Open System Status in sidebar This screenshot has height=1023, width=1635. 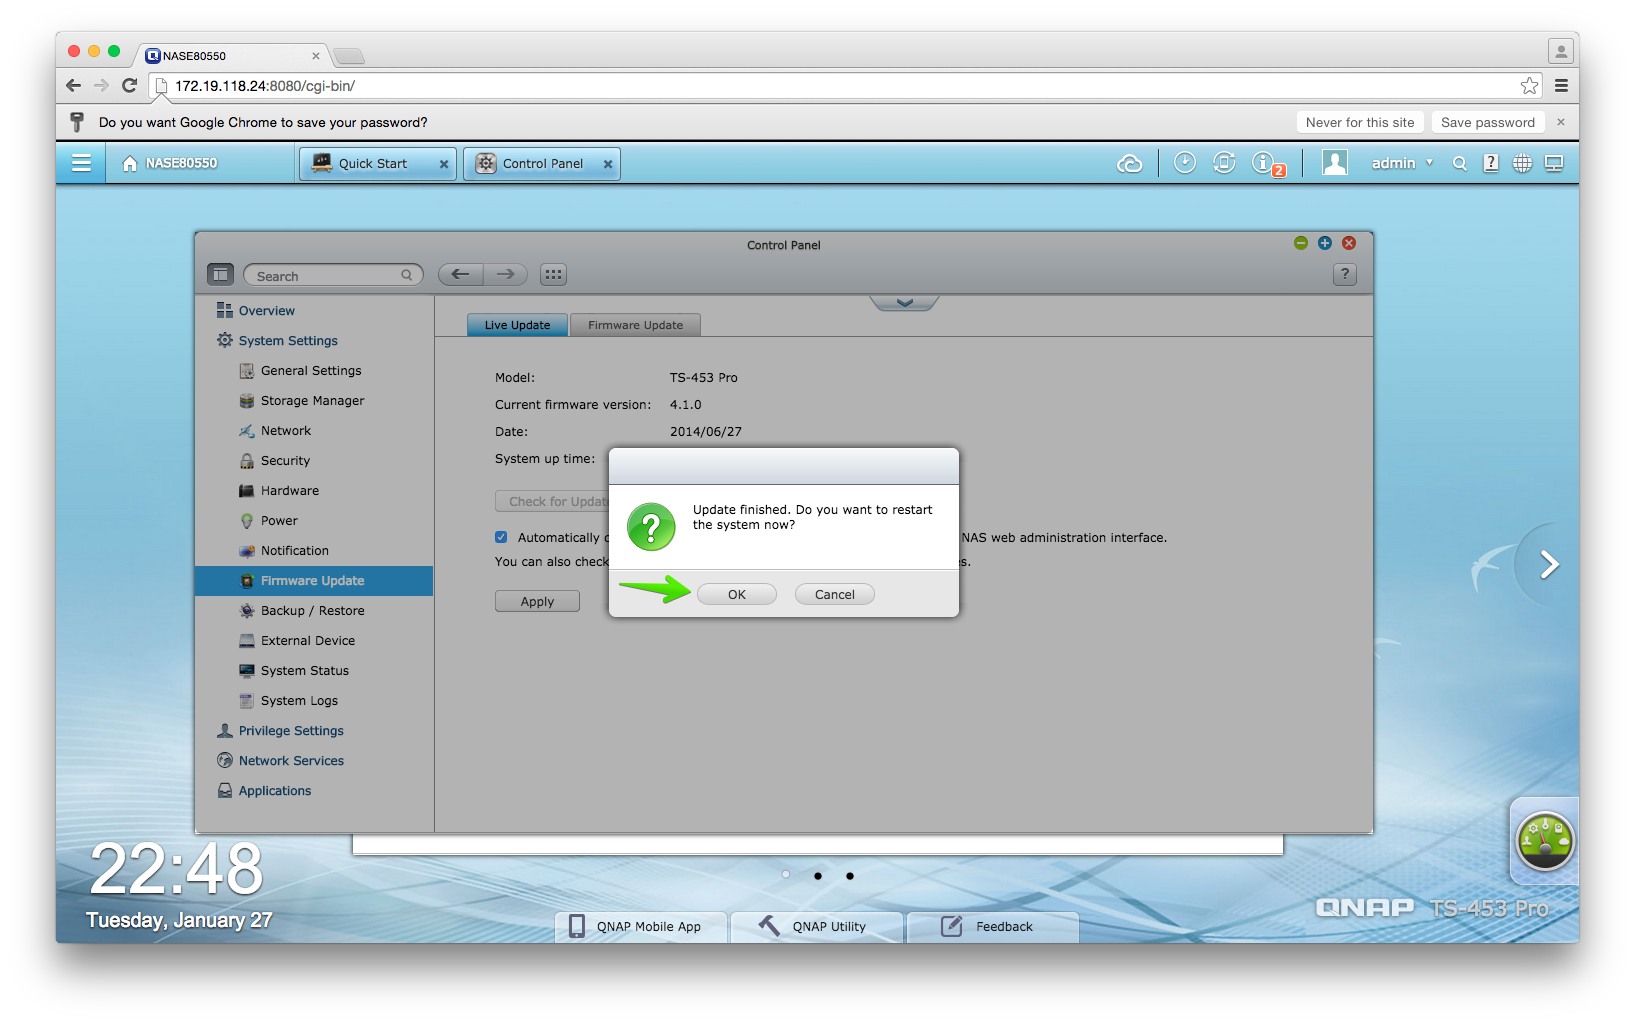click(x=304, y=671)
